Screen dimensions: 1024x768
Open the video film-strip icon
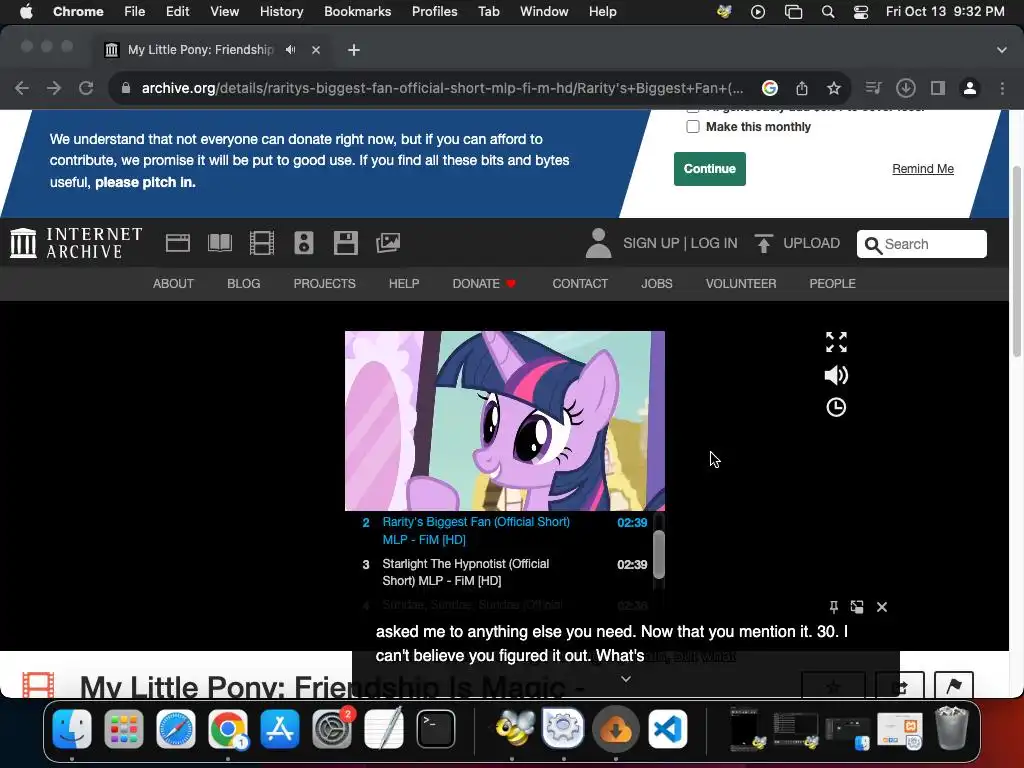(262, 243)
